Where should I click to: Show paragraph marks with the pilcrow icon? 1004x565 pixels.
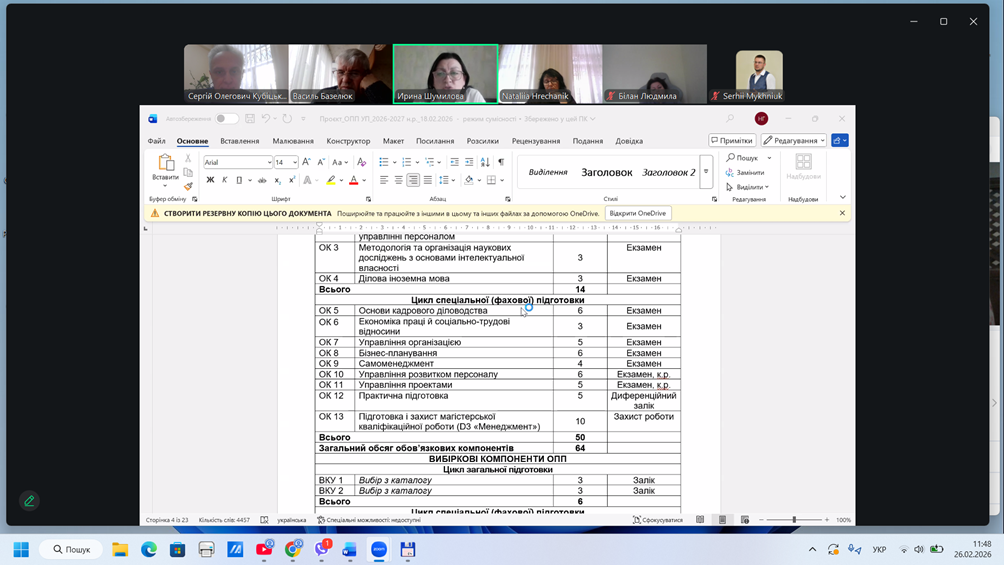coord(501,162)
